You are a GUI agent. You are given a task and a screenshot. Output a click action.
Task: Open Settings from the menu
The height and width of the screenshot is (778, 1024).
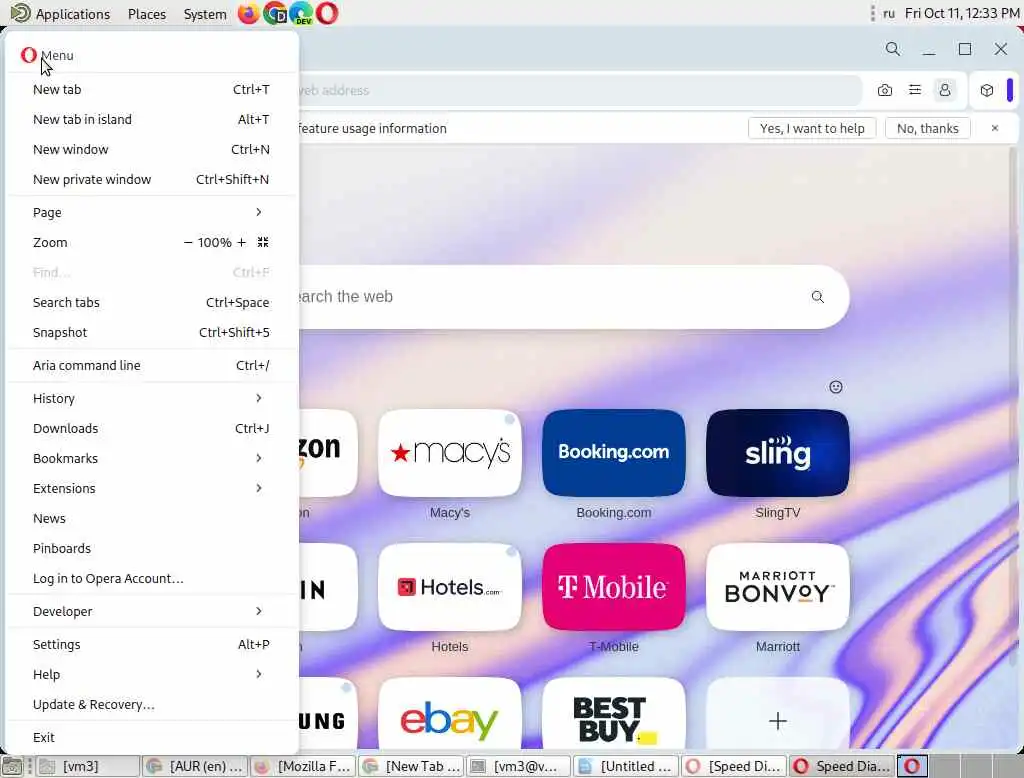(x=152, y=645)
